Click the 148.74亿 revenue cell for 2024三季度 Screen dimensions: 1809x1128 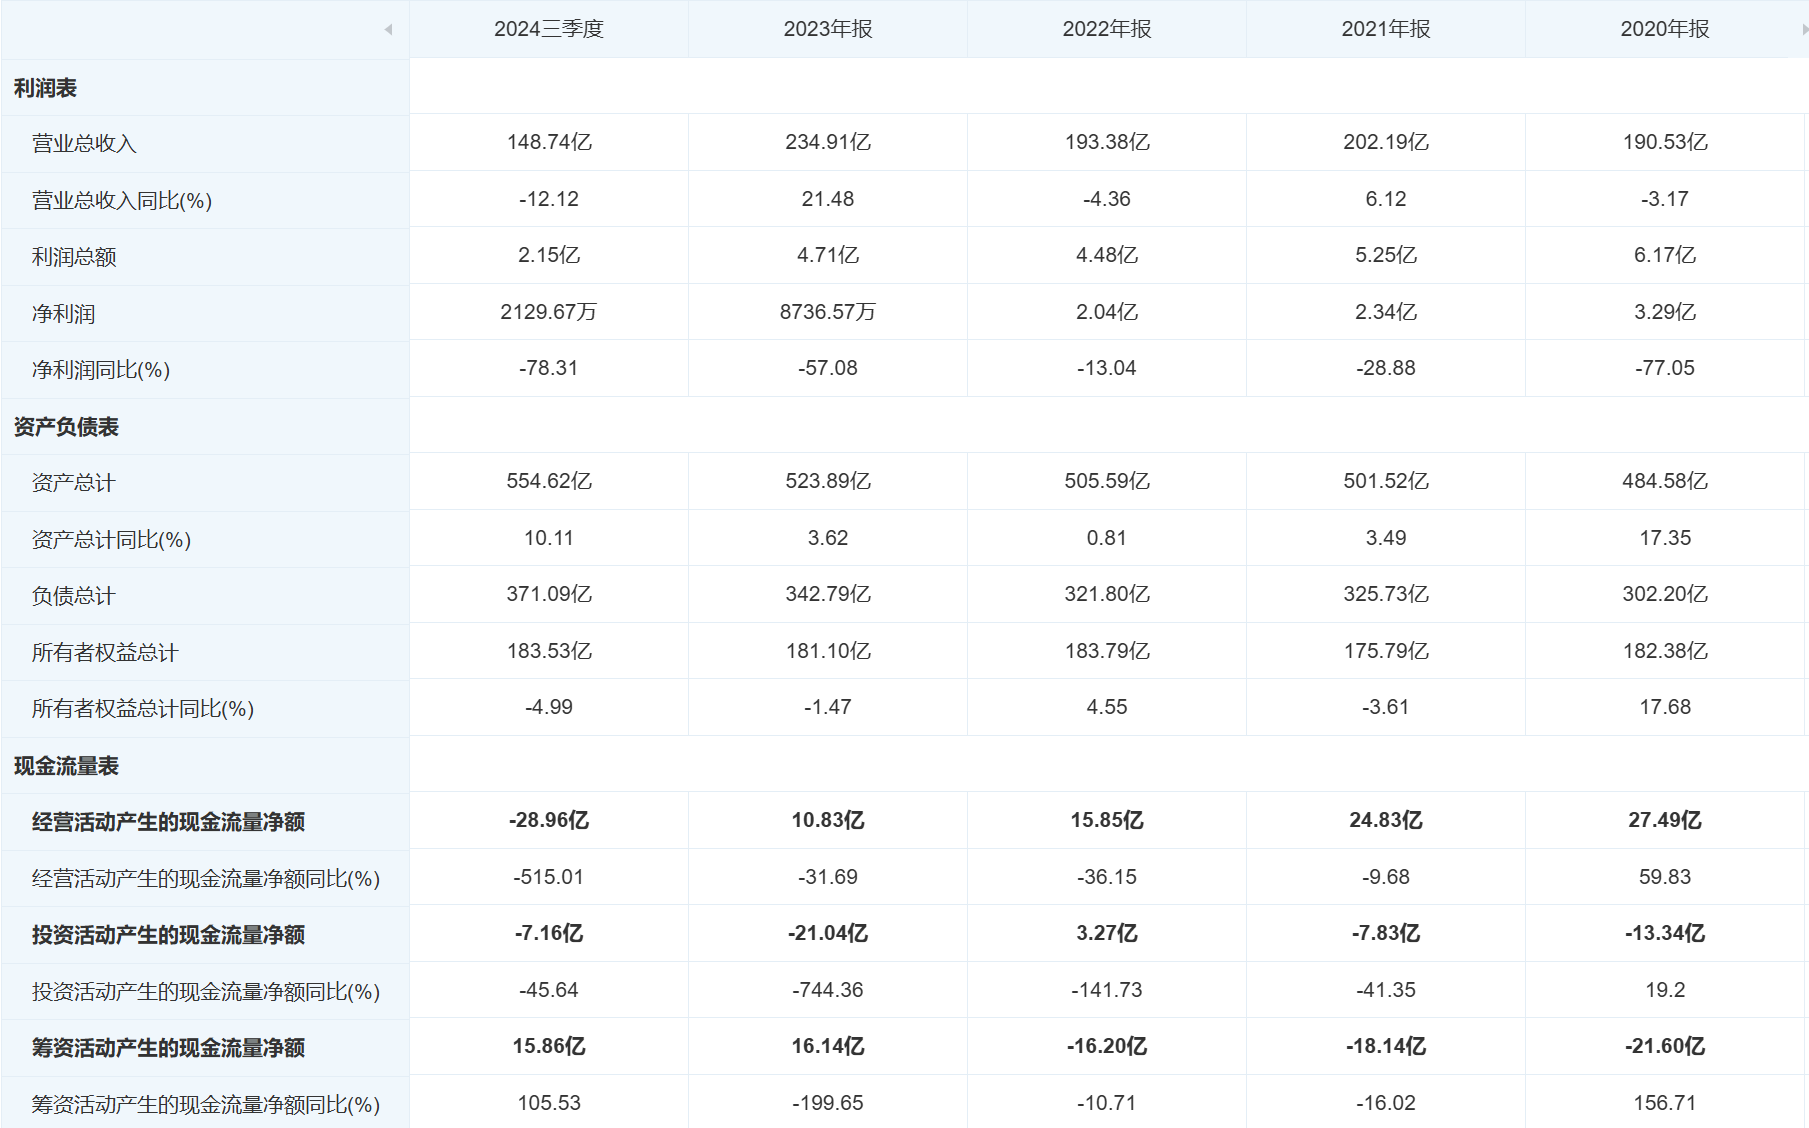(x=548, y=142)
